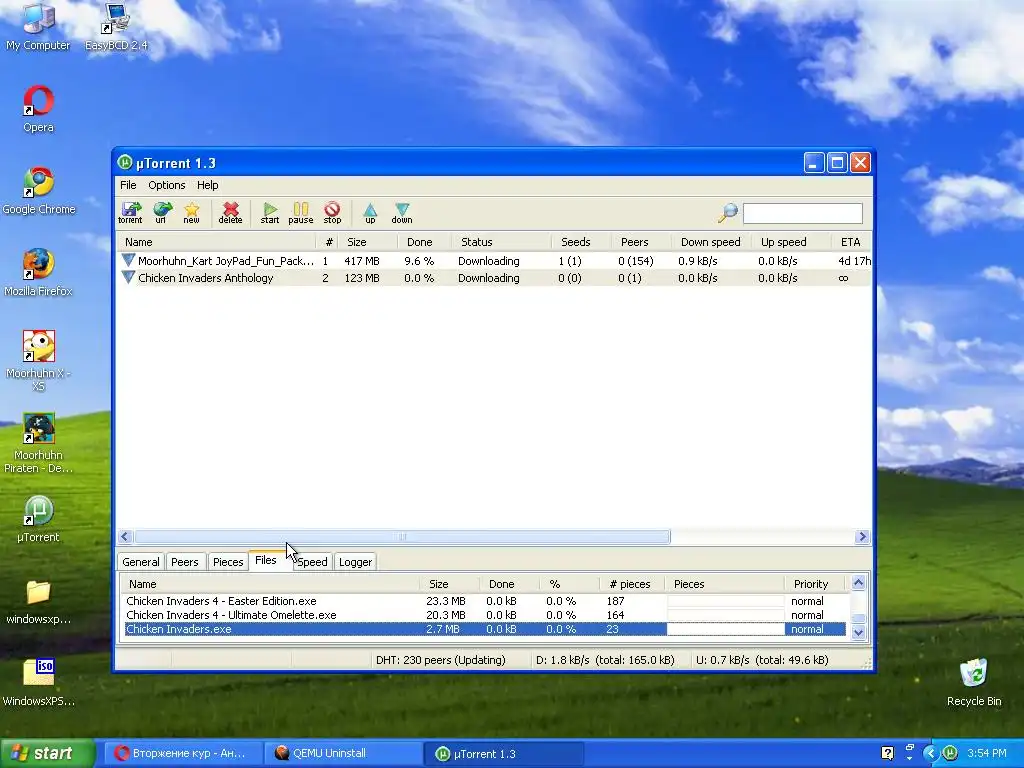Click the Stop torrent icon
This screenshot has height=768, width=1024.
pyautogui.click(x=332, y=213)
